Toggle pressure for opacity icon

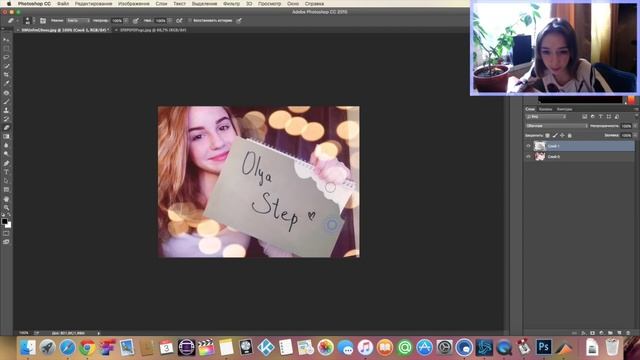[x=136, y=20]
